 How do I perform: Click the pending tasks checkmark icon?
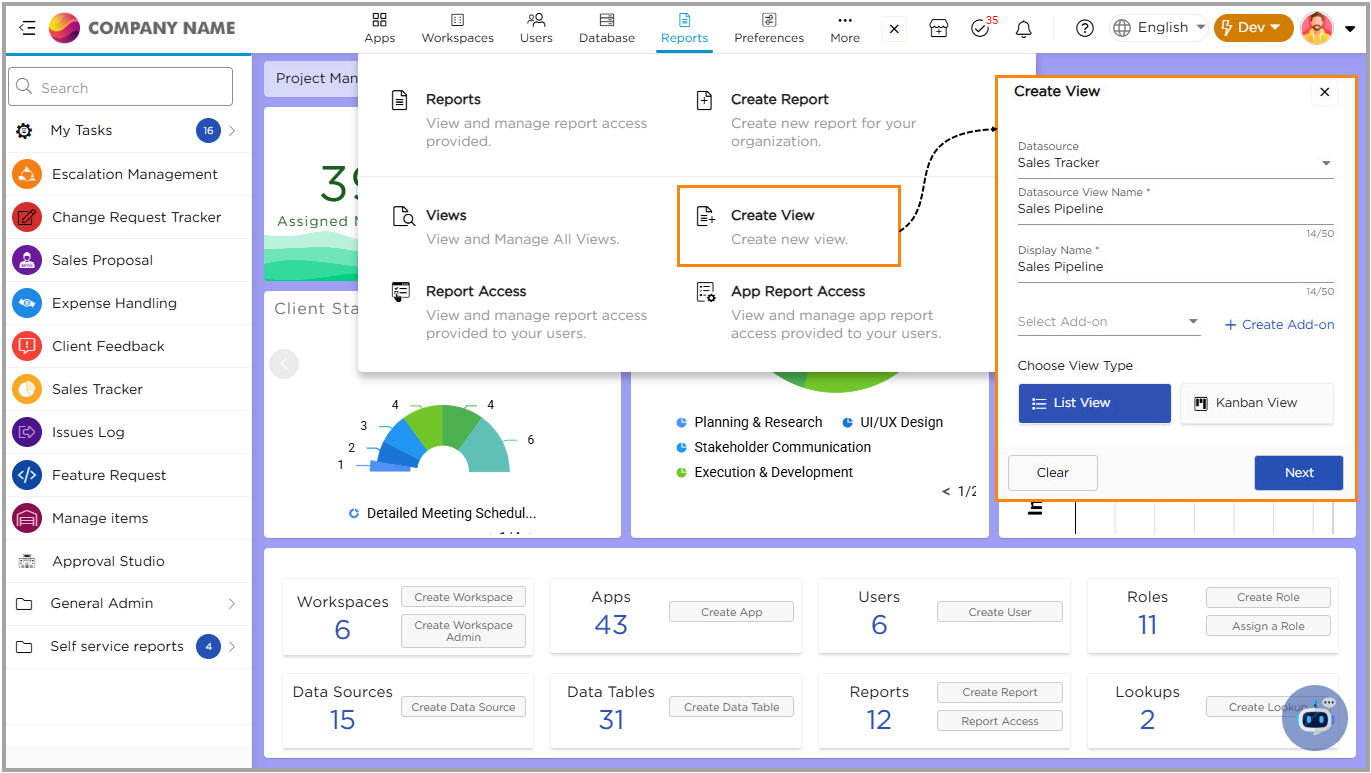click(x=980, y=29)
